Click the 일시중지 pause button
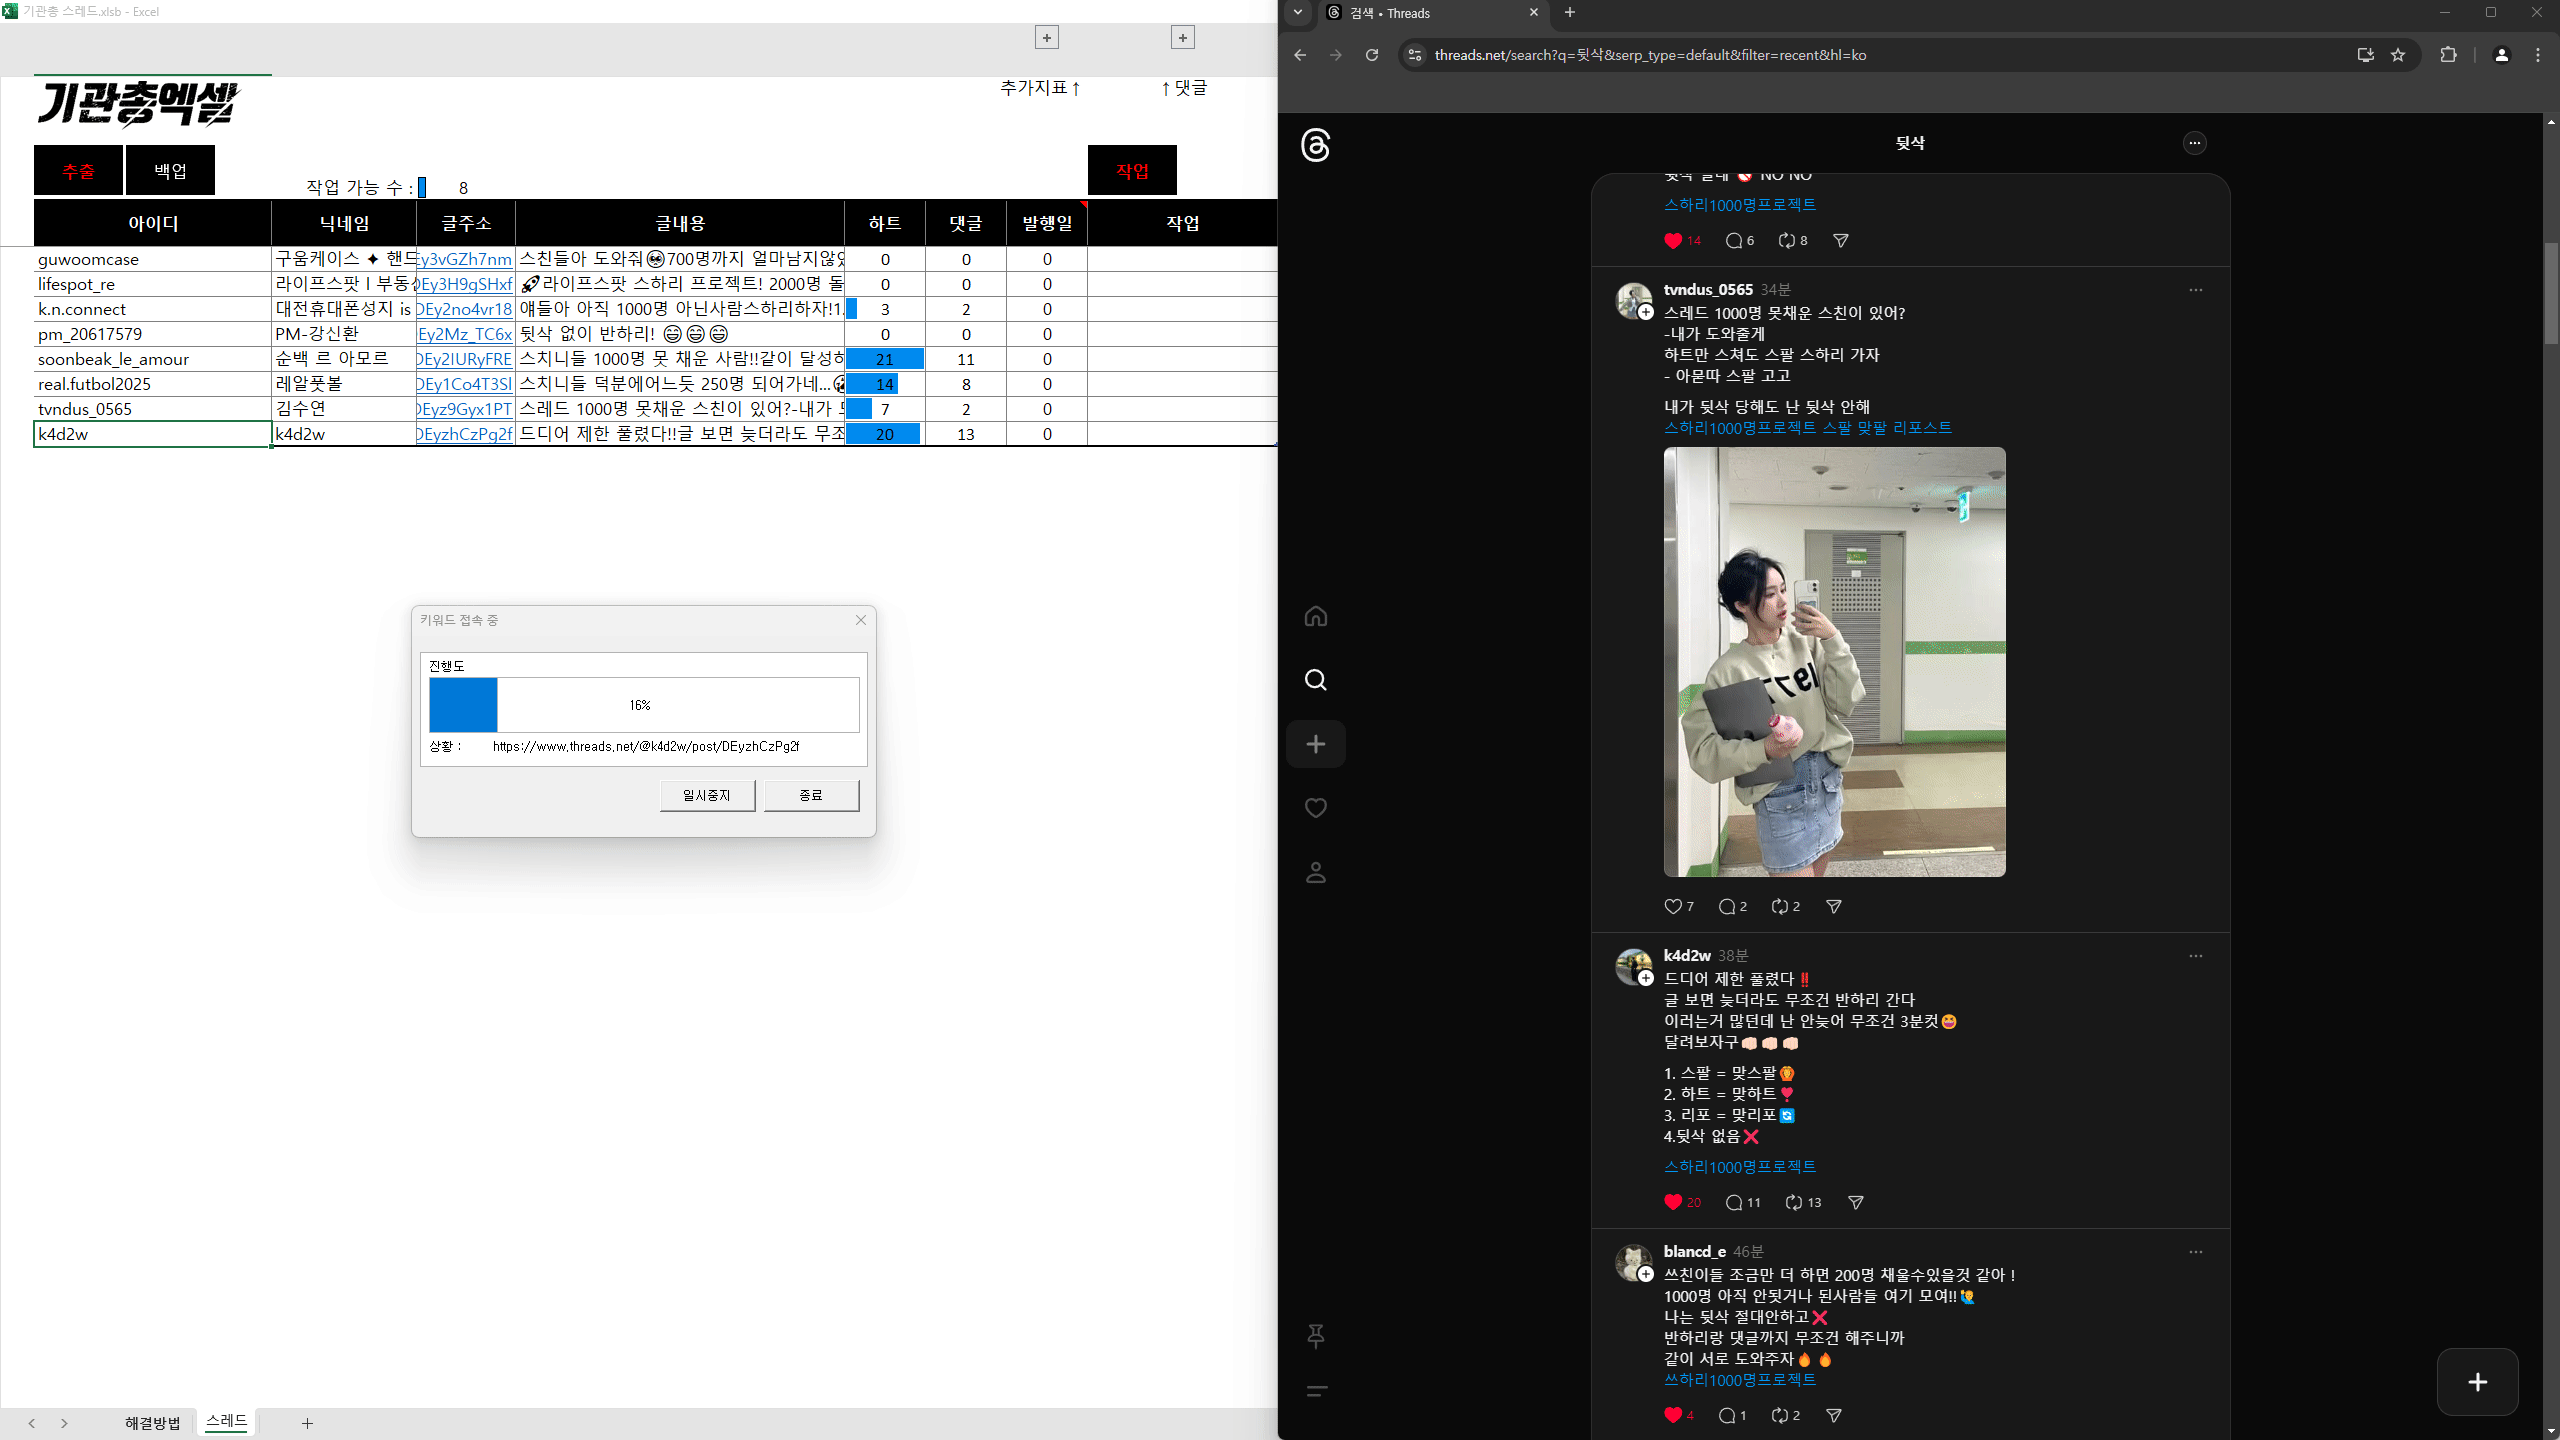2560x1440 pixels. [707, 795]
